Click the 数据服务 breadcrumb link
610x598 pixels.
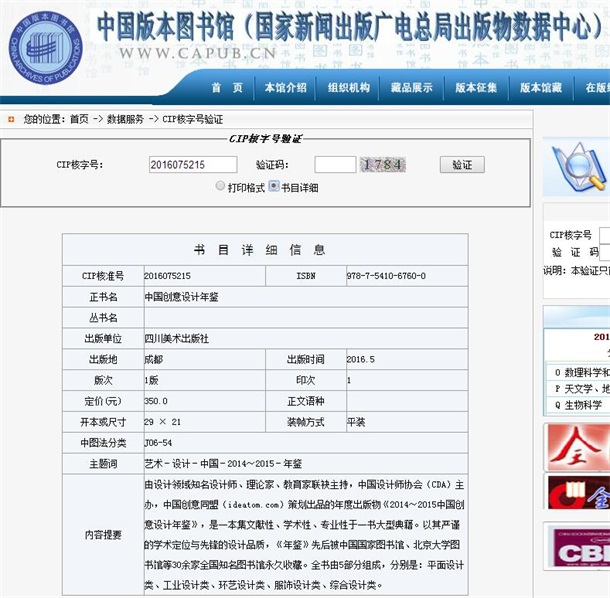coord(125,119)
